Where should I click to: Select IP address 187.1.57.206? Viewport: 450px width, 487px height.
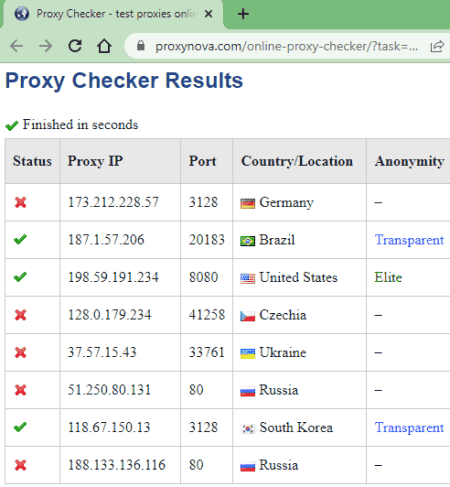[106, 240]
